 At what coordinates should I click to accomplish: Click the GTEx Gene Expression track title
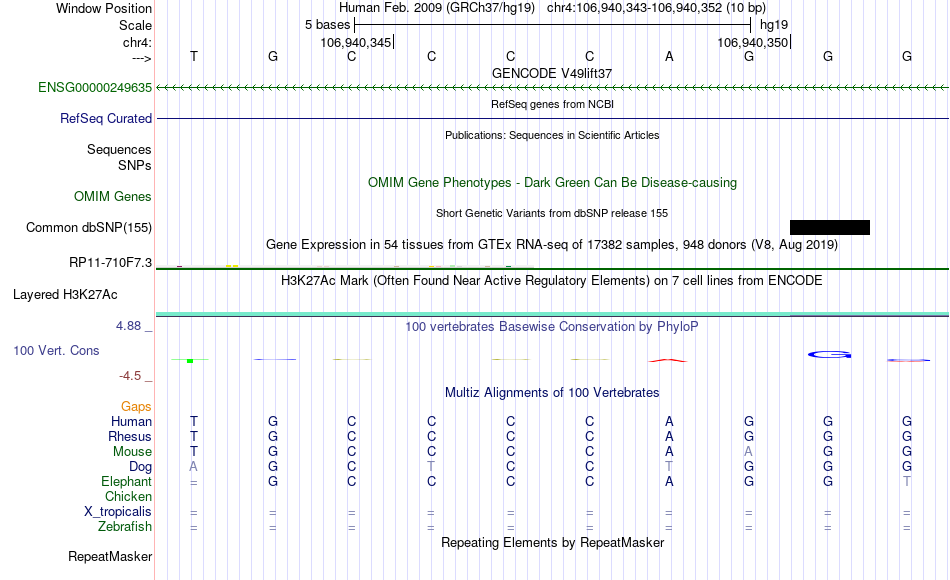(x=552, y=245)
